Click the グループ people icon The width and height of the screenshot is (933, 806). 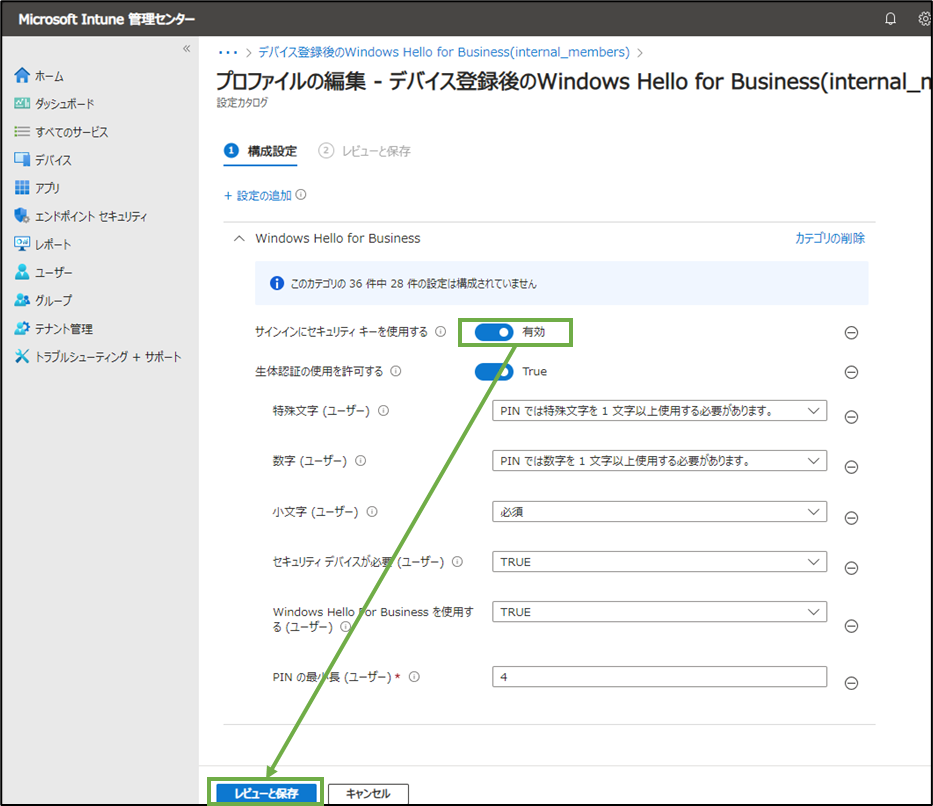[22, 300]
